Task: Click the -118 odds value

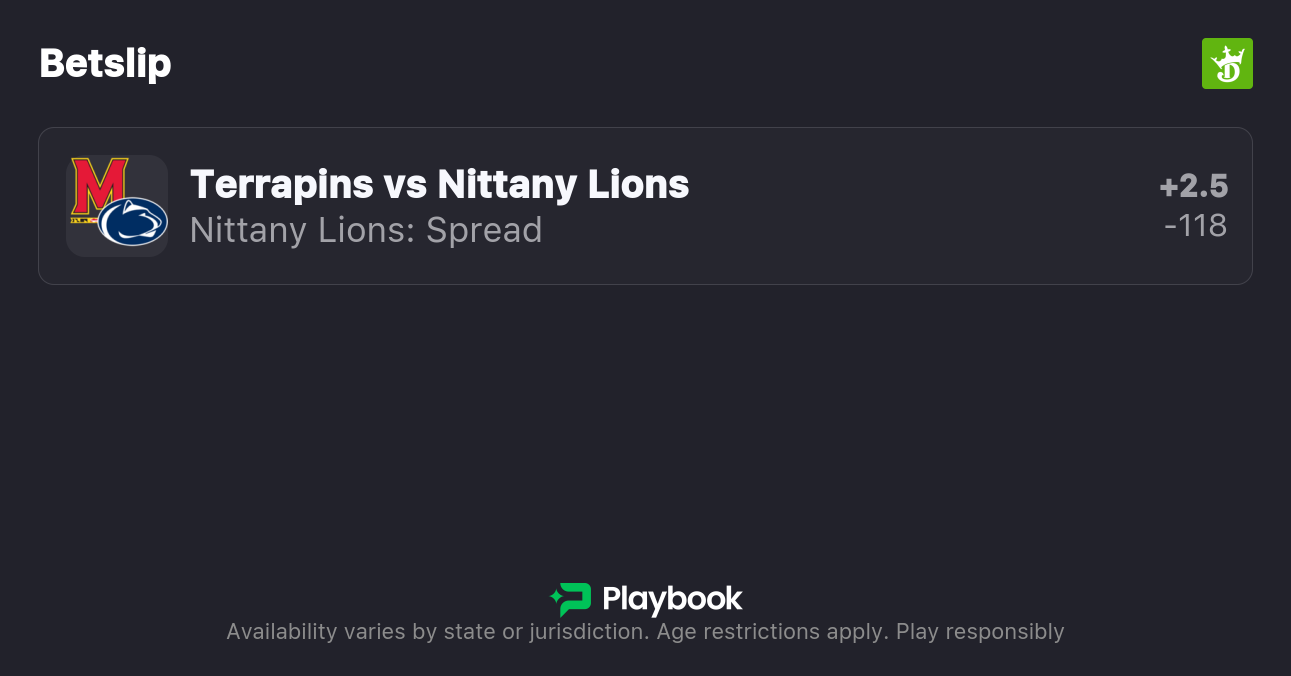Action: pos(1195,226)
